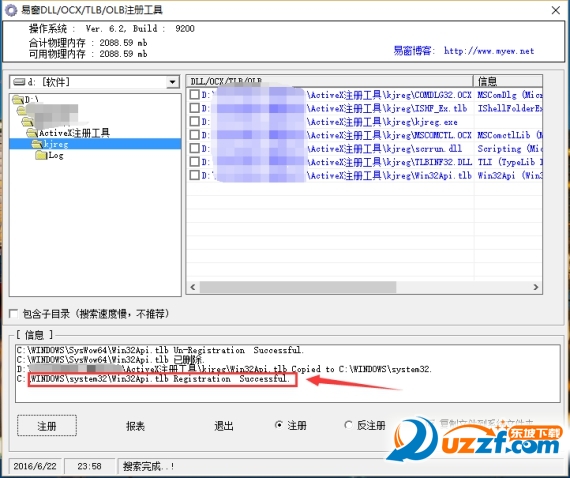The image size is (570, 478).
Task: Tick the checkbox for COMDLG32.OCX
Action: (194, 95)
